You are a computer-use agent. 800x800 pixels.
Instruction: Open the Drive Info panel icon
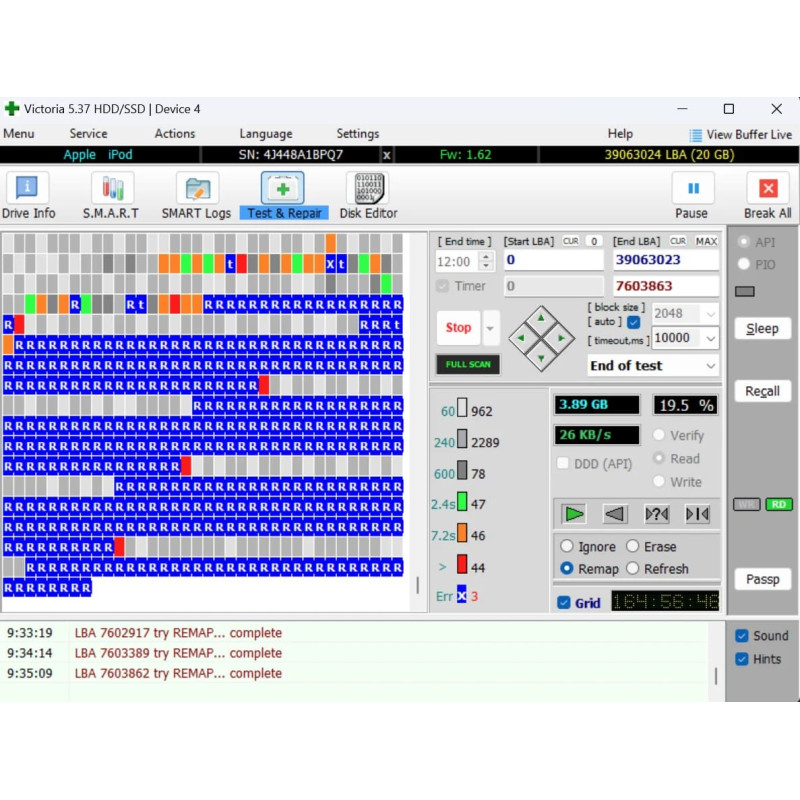click(x=27, y=188)
